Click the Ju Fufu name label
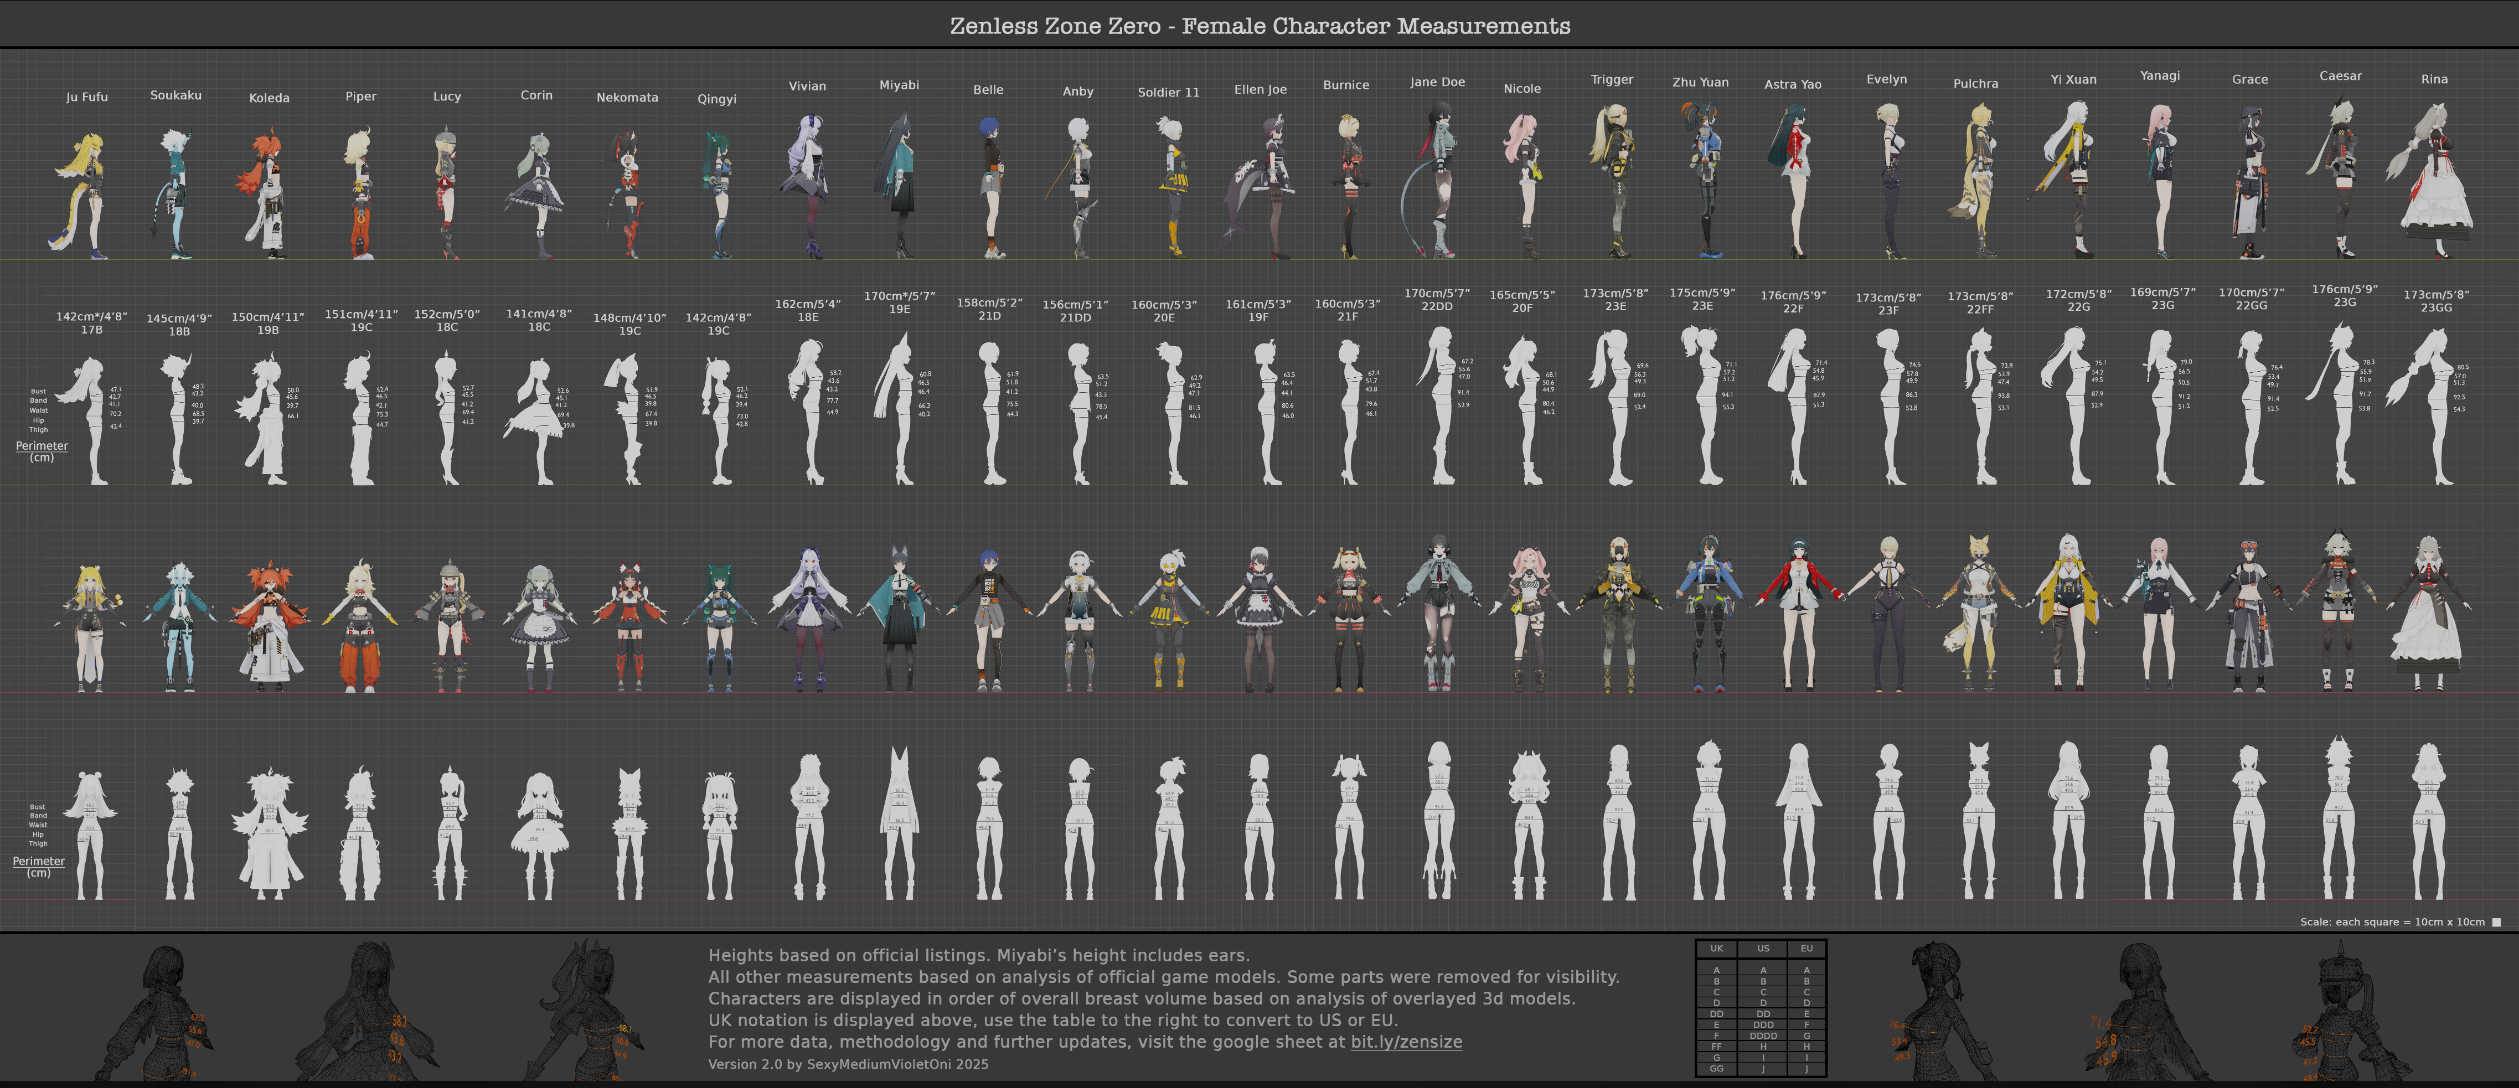The height and width of the screenshot is (1088, 2519). point(87,97)
